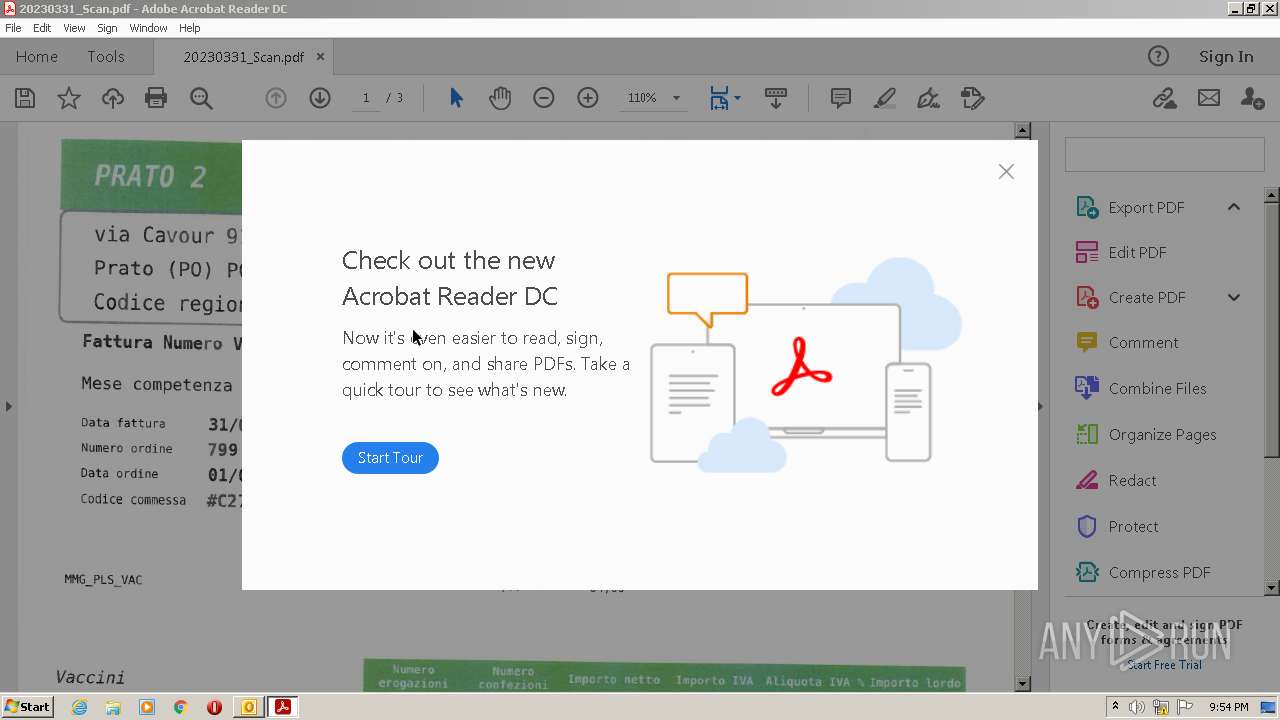Click the Start Free Trial link
Image resolution: width=1280 pixels, height=720 pixels.
click(1164, 665)
